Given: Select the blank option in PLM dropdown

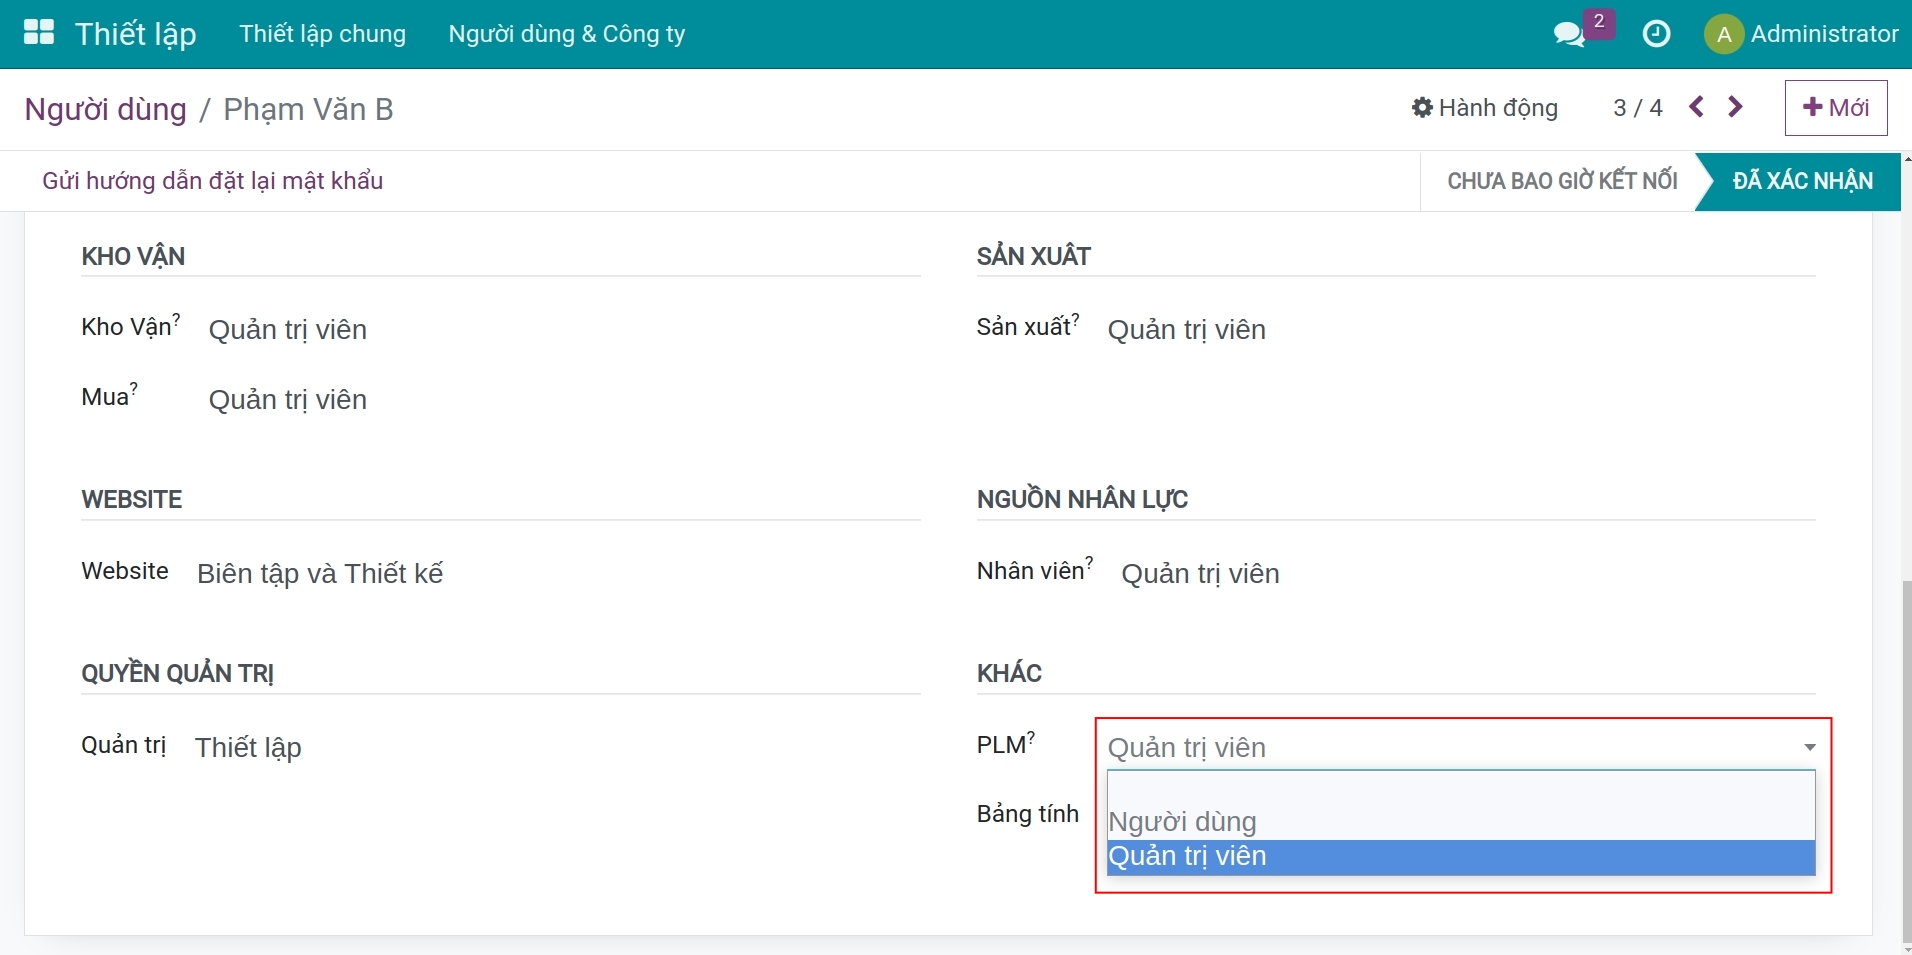Looking at the screenshot, I should click(x=1461, y=788).
